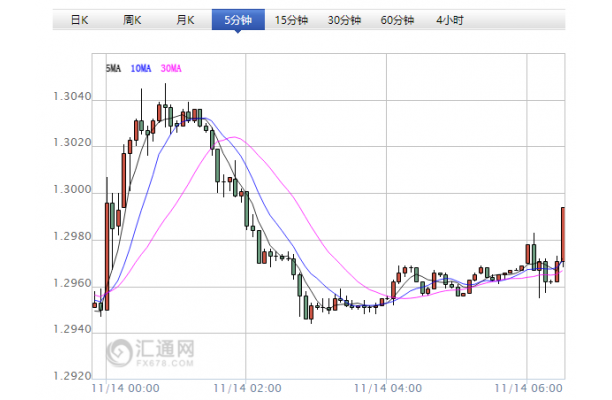Show the 60分钟 interval chart
The image size is (612, 400).
(400, 19)
